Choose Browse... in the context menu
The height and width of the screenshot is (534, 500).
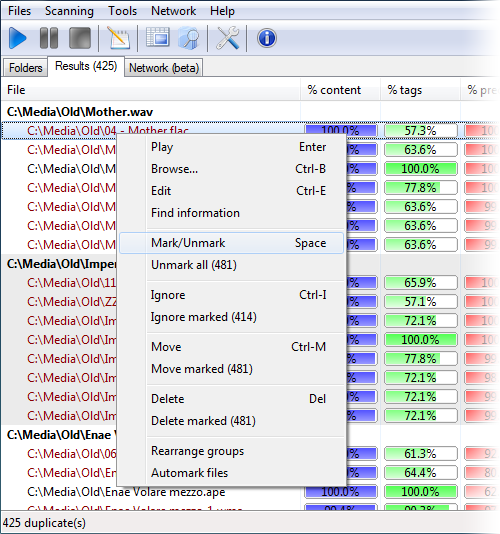pyautogui.click(x=232, y=169)
